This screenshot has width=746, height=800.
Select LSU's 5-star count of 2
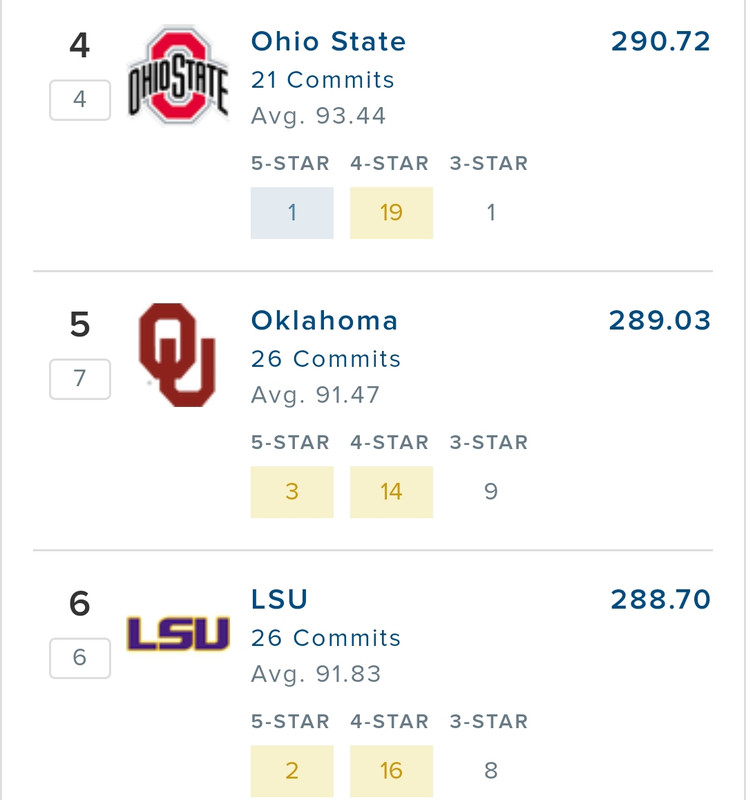tap(292, 771)
